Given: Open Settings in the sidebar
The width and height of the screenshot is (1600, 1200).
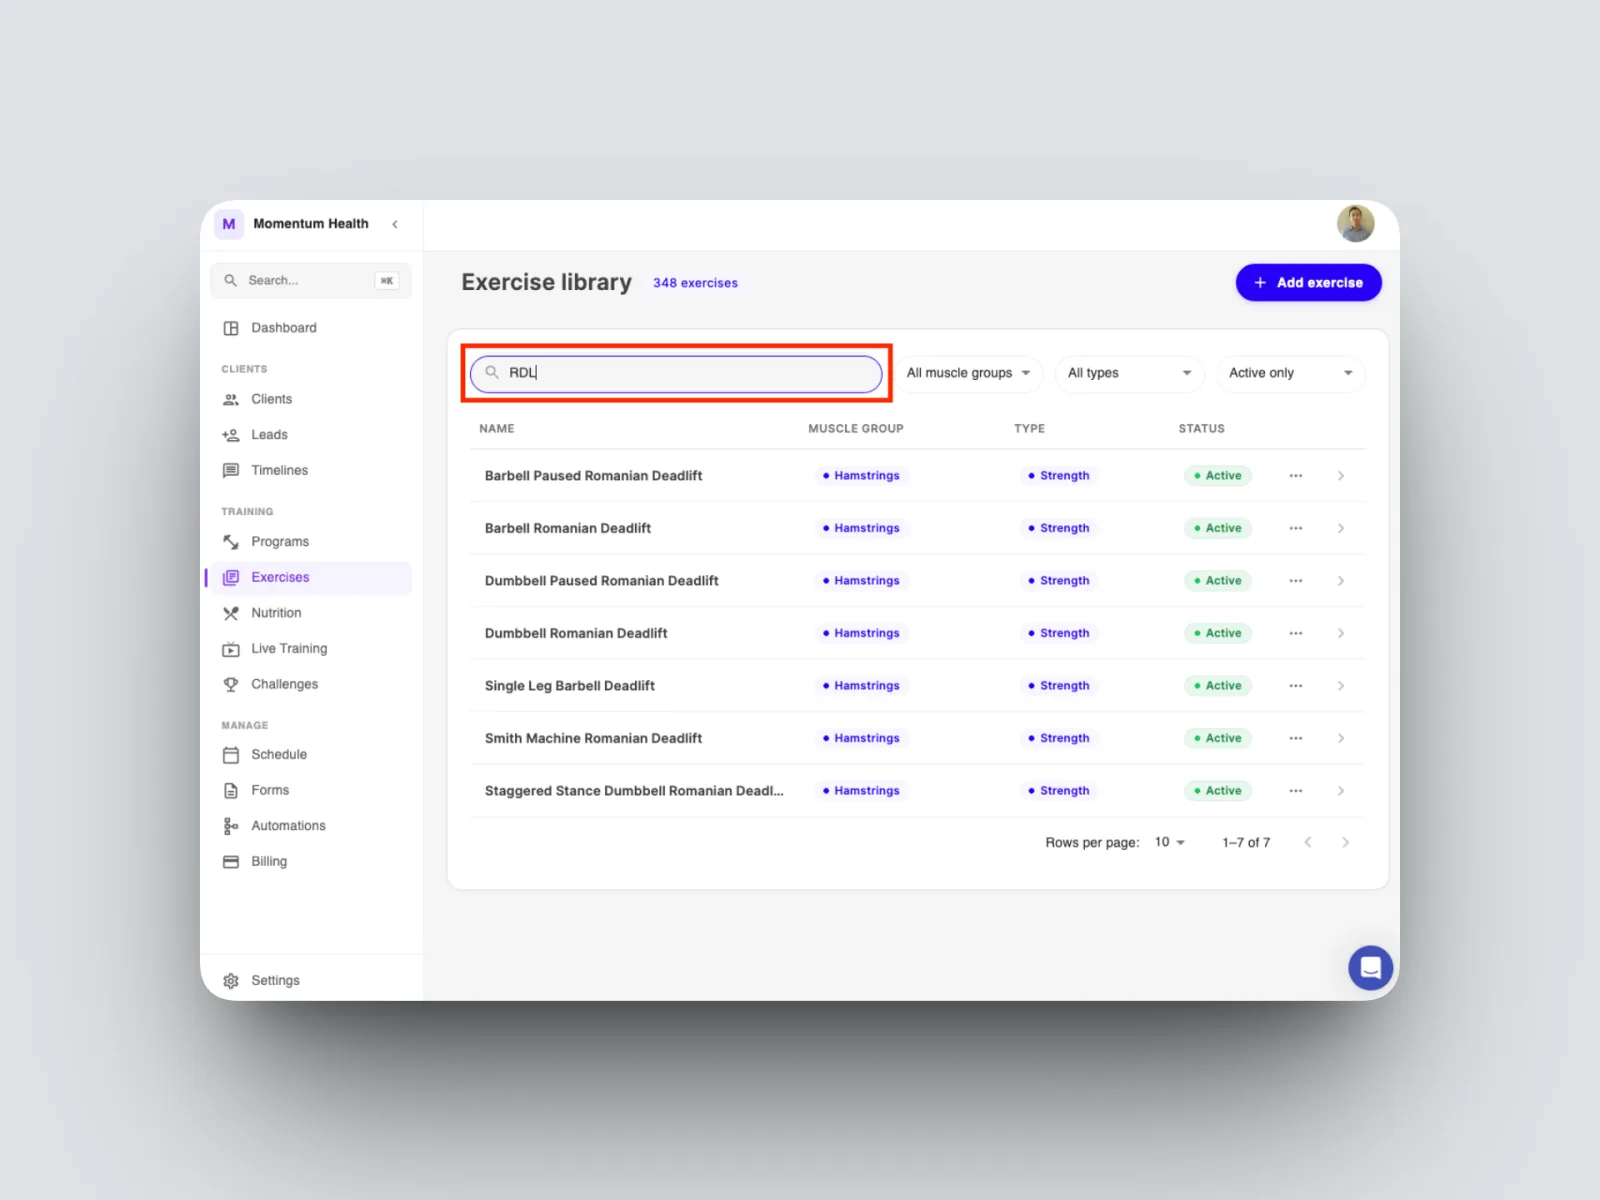Looking at the screenshot, I should [310, 981].
